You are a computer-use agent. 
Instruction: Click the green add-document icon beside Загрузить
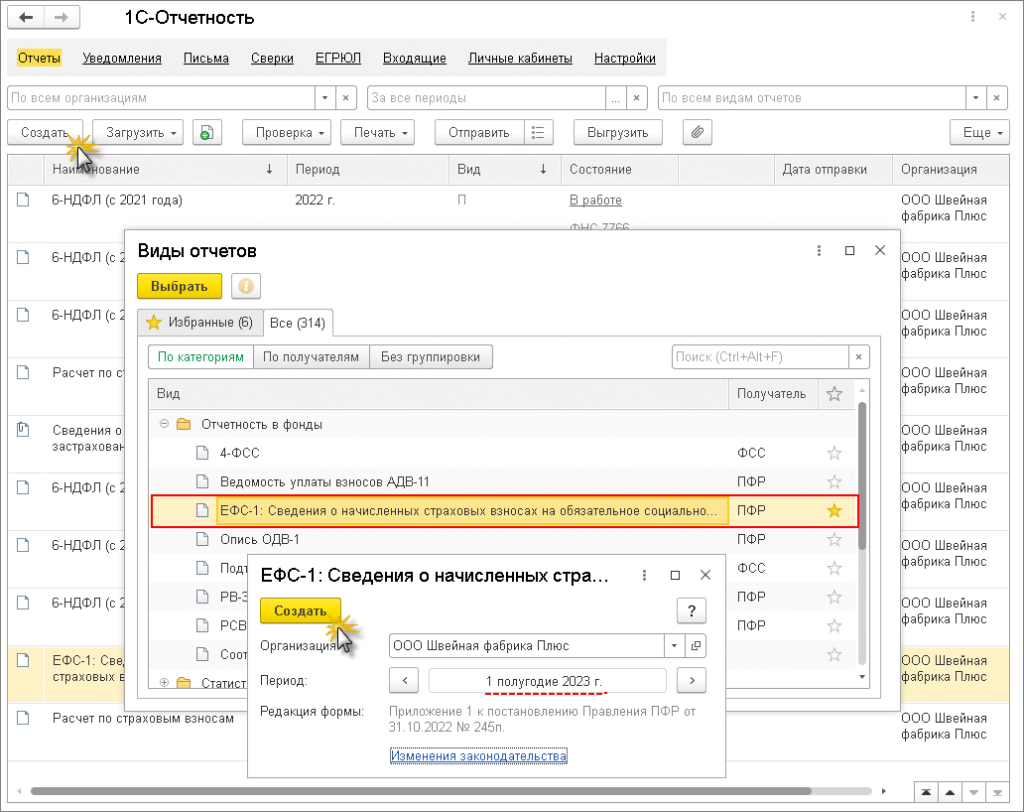click(x=206, y=132)
